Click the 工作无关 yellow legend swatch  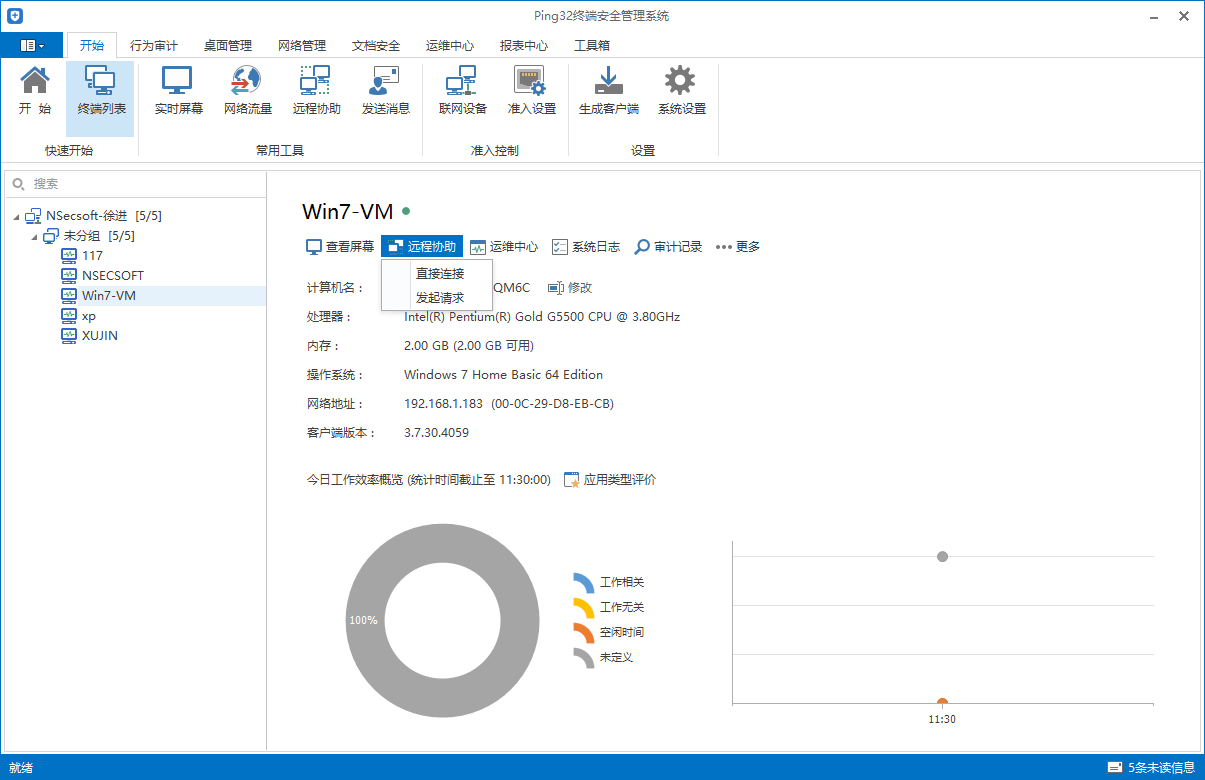(x=584, y=608)
